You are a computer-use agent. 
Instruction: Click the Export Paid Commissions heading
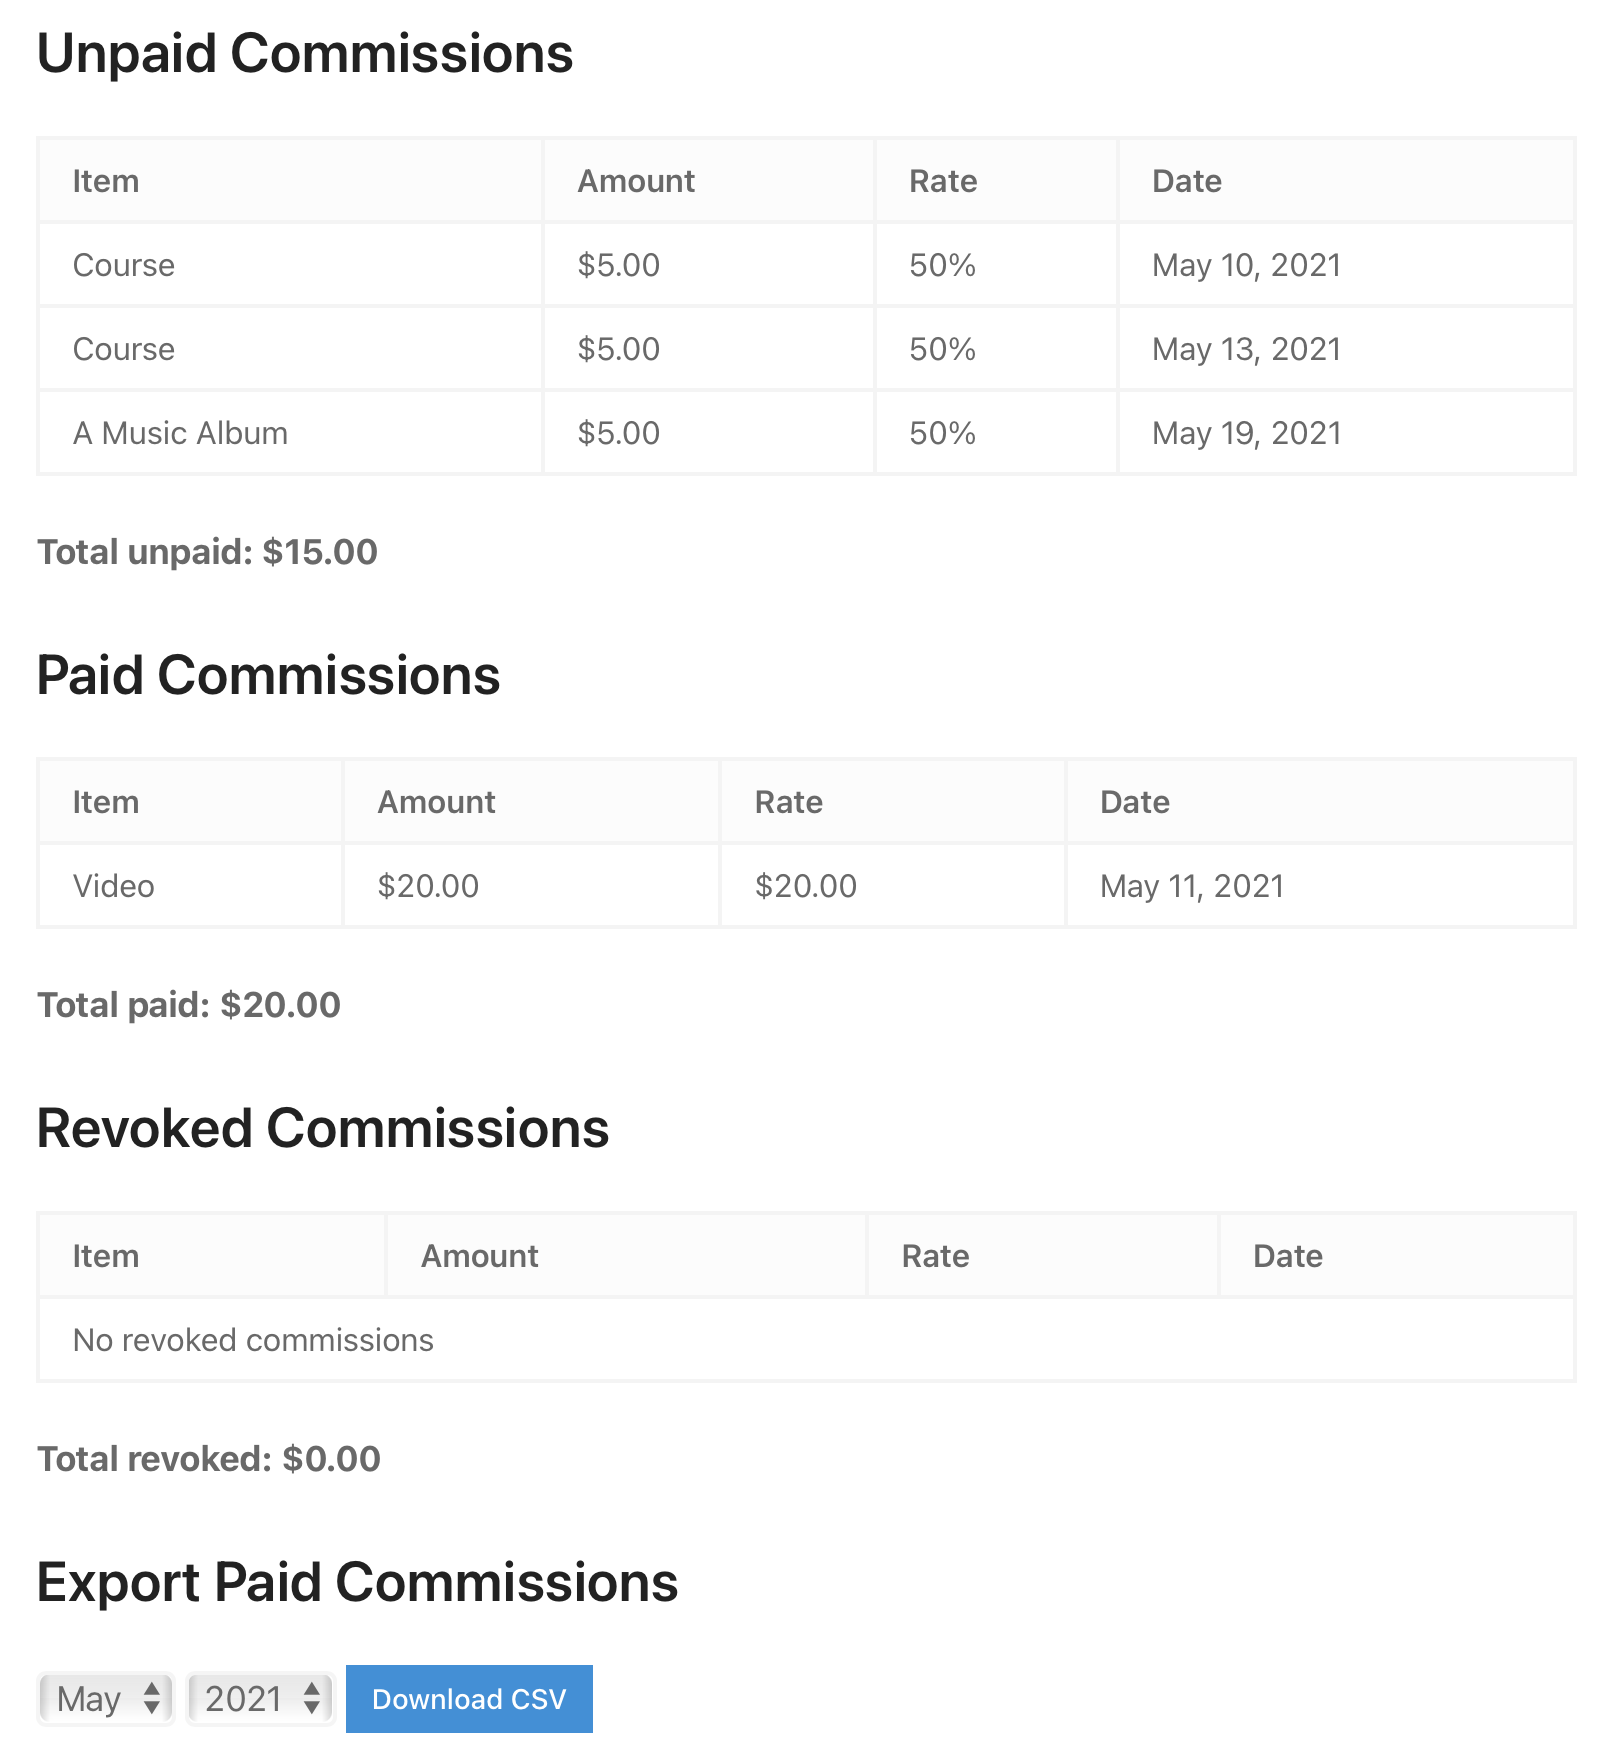(357, 1583)
